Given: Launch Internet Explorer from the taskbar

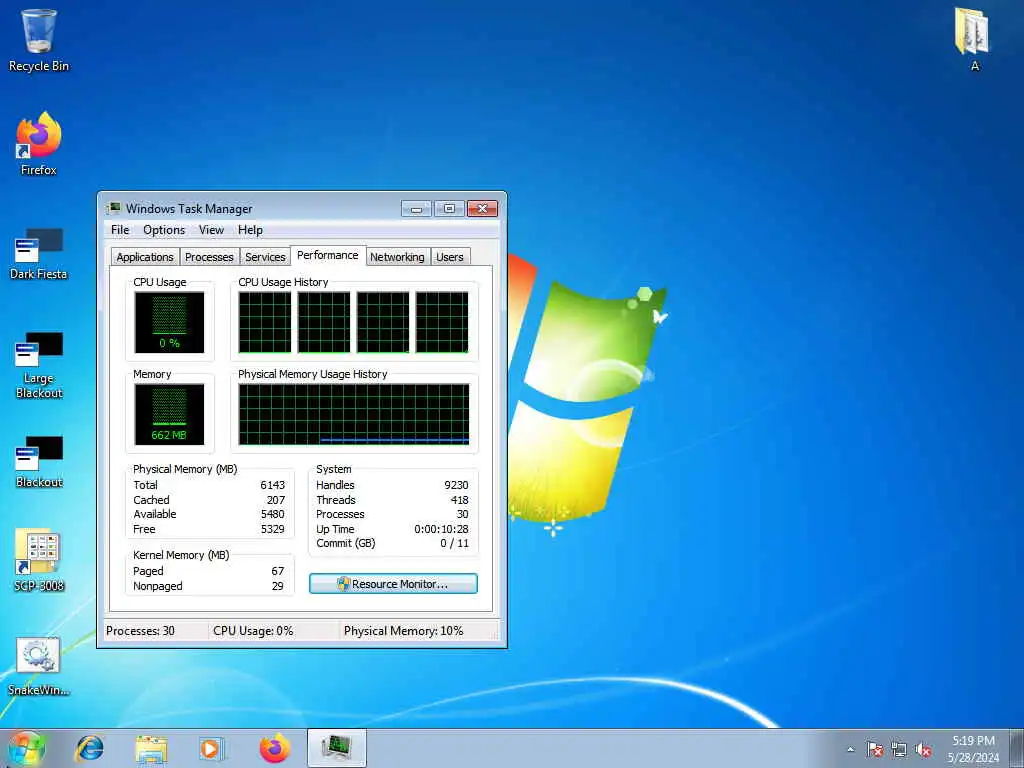Looking at the screenshot, I should click(x=89, y=748).
